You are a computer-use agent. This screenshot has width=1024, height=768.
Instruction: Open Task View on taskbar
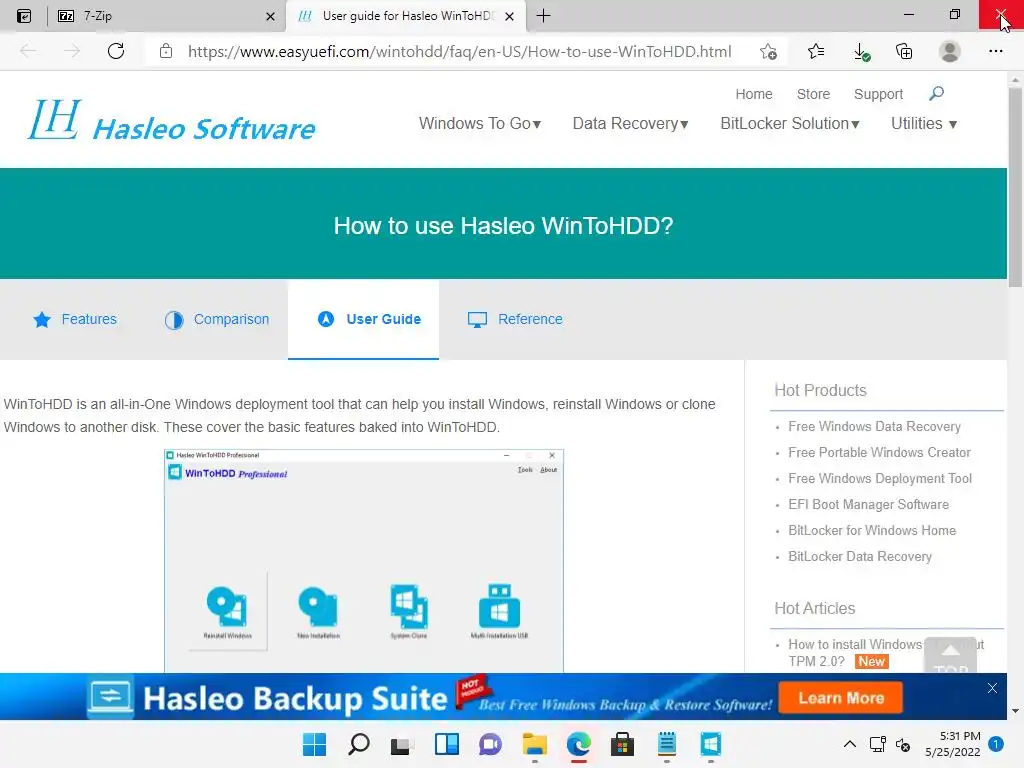402,745
